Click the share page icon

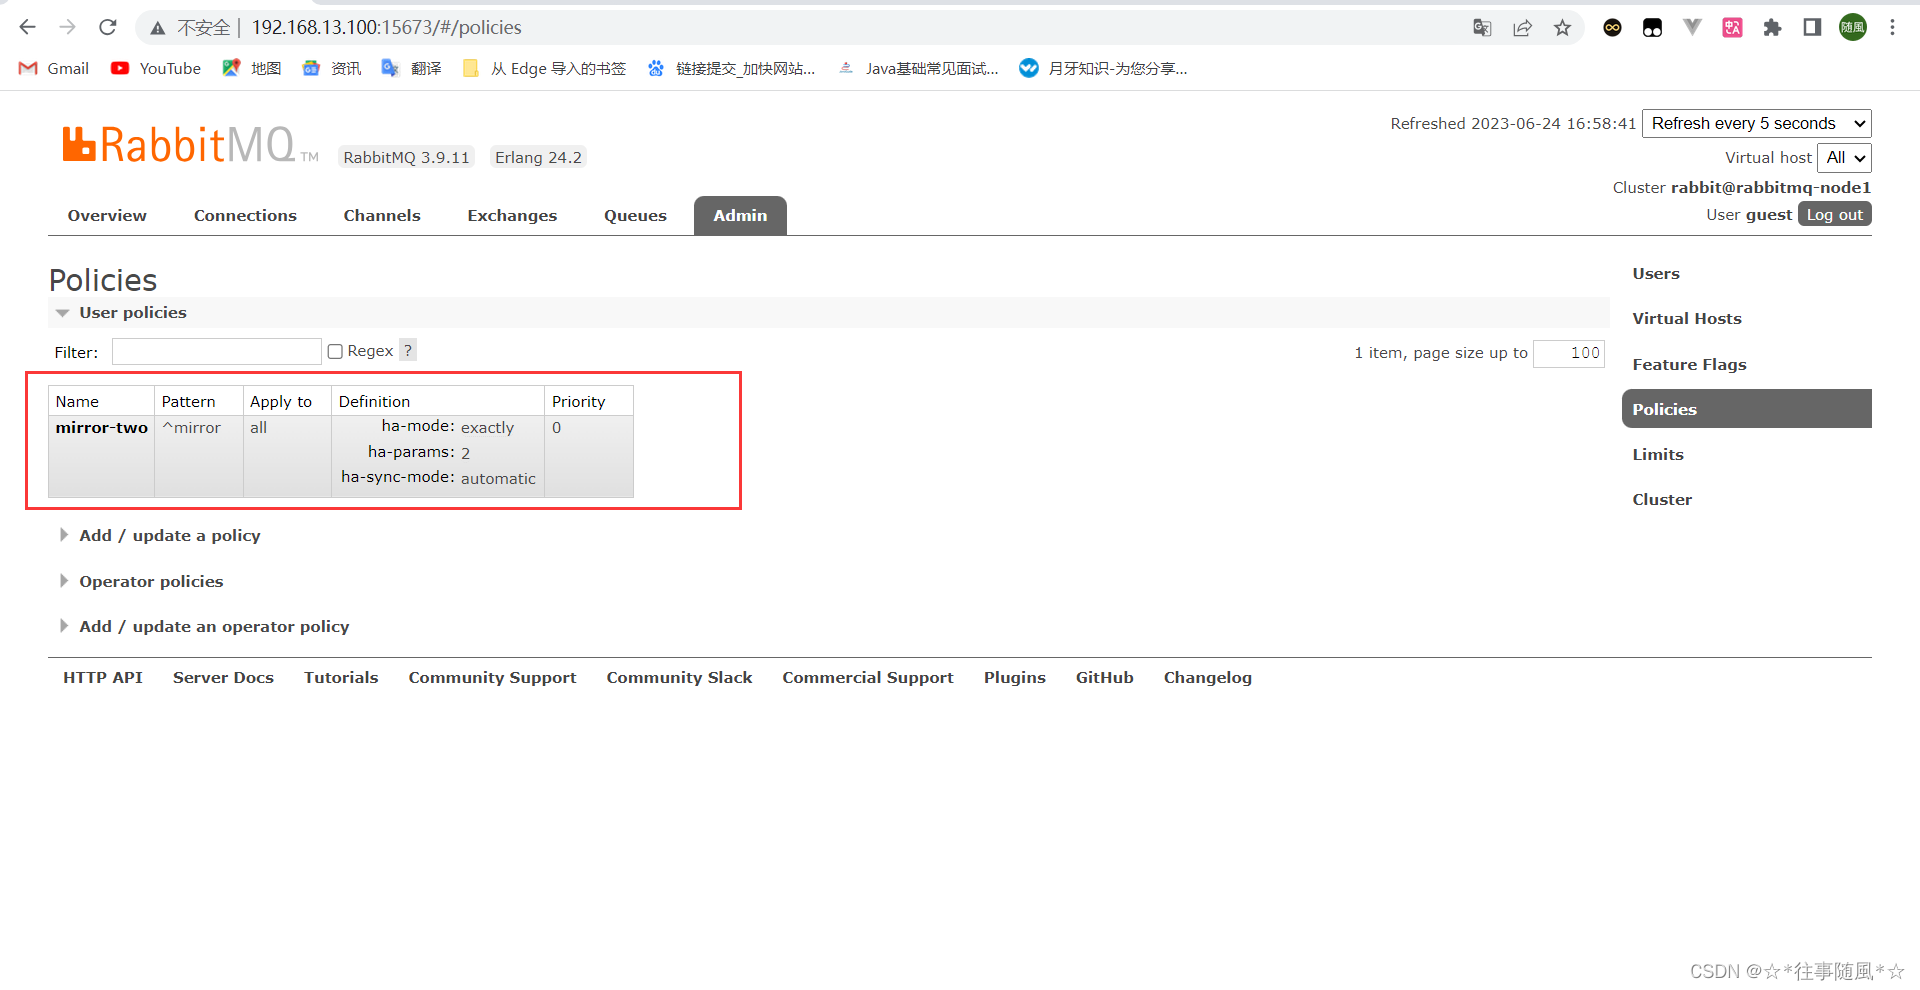pyautogui.click(x=1522, y=28)
